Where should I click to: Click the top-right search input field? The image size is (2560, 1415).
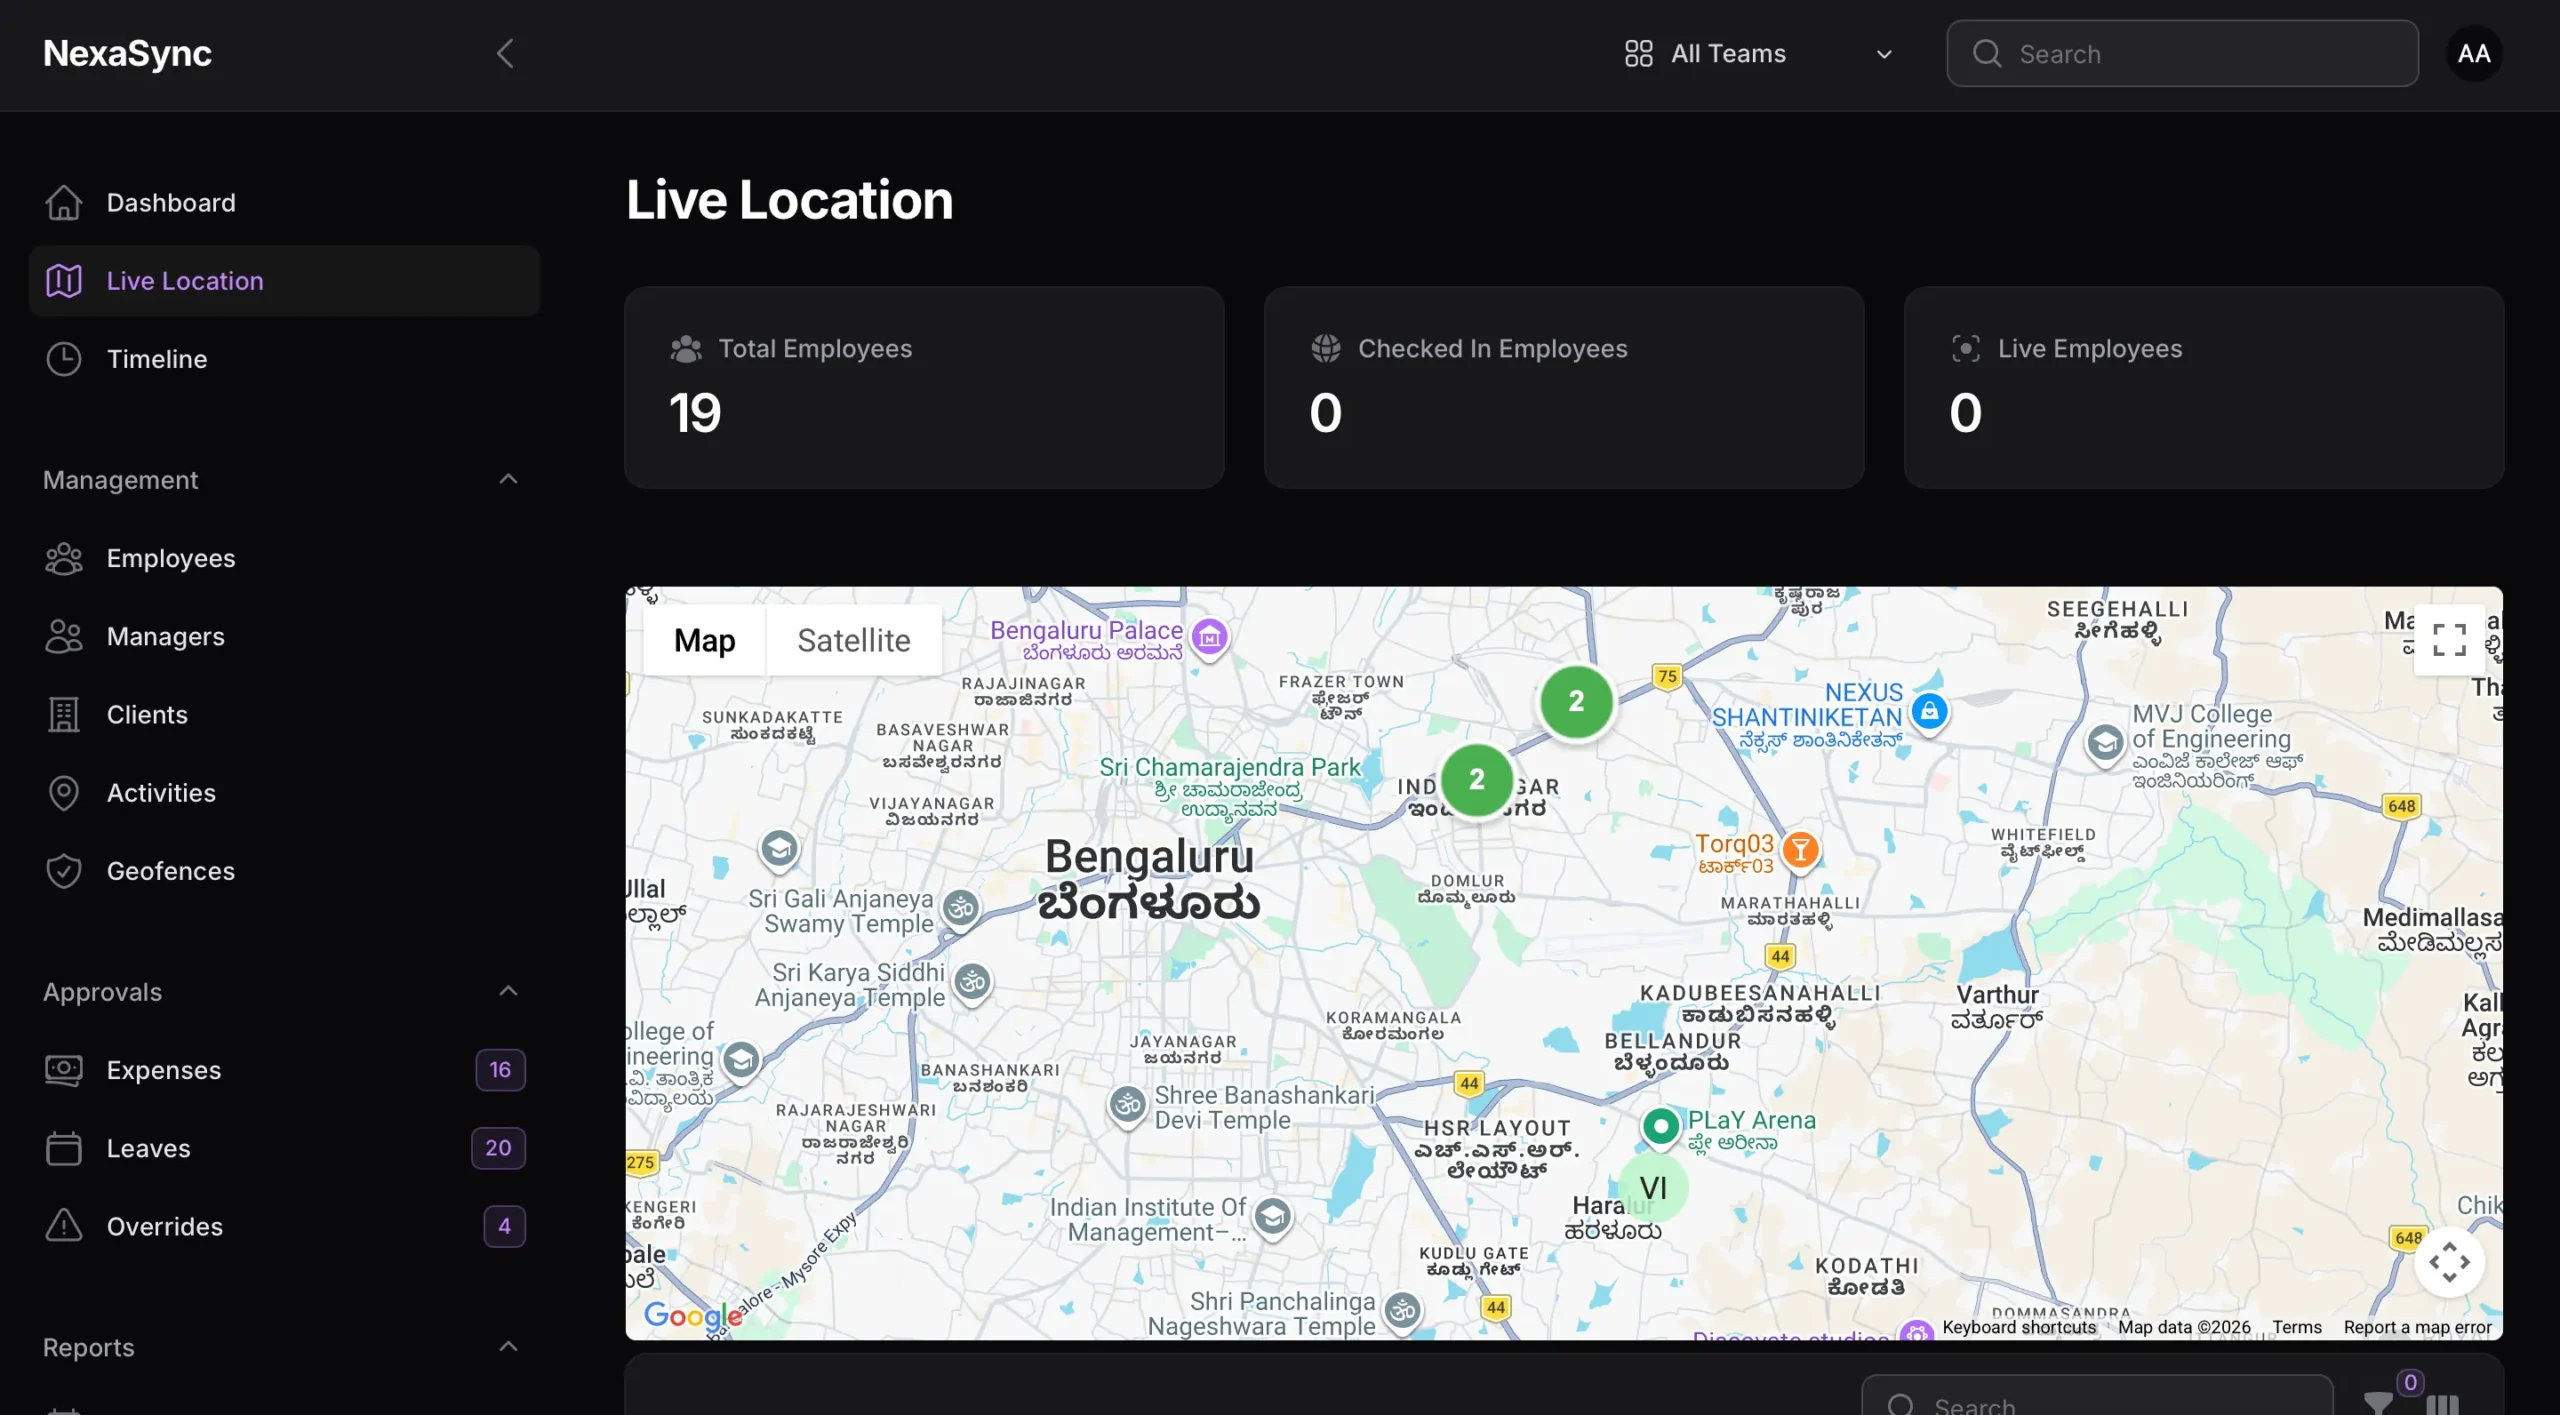tap(2180, 53)
